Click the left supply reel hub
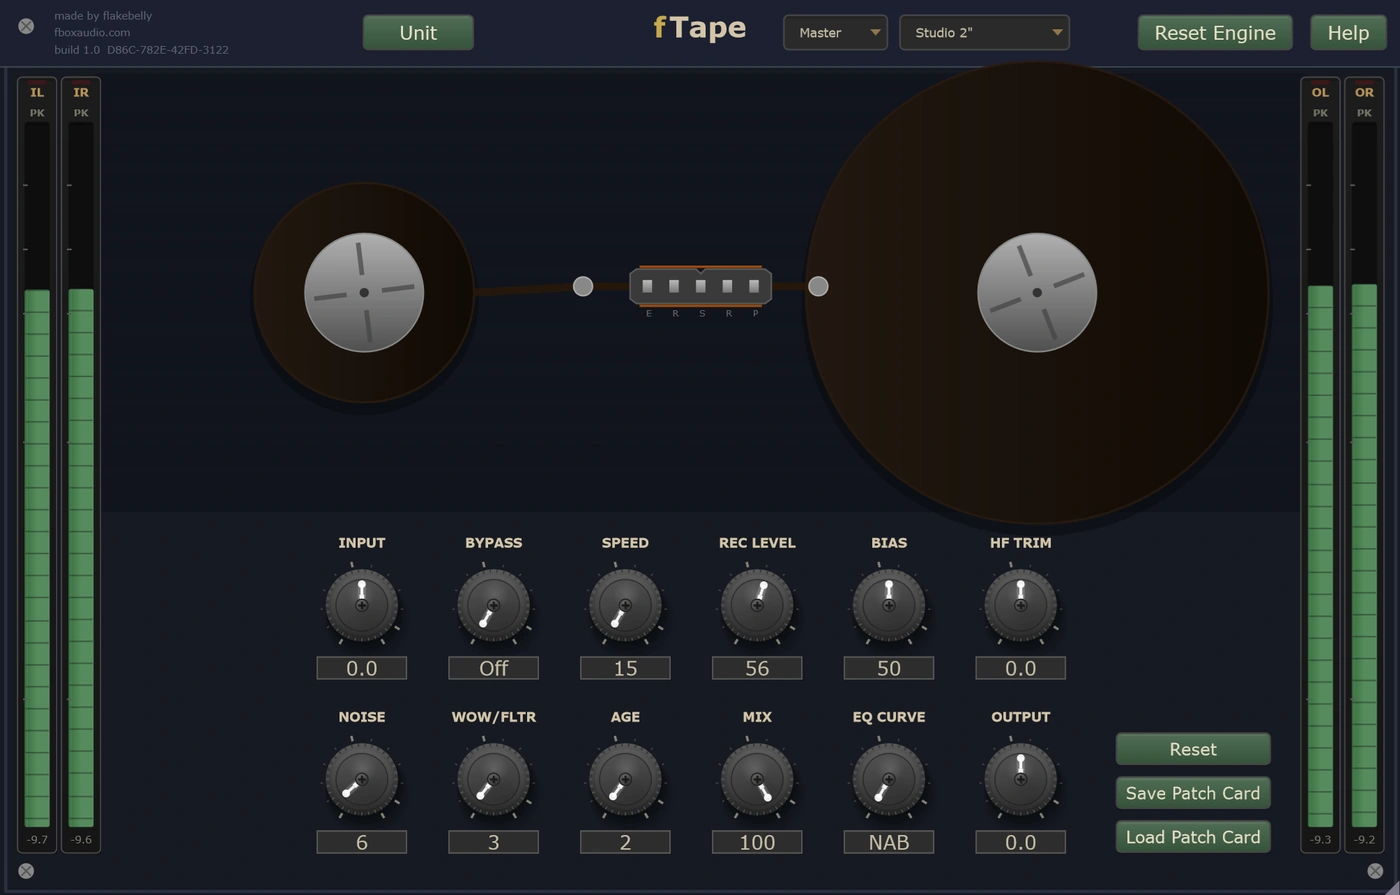This screenshot has width=1400, height=895. (364, 292)
